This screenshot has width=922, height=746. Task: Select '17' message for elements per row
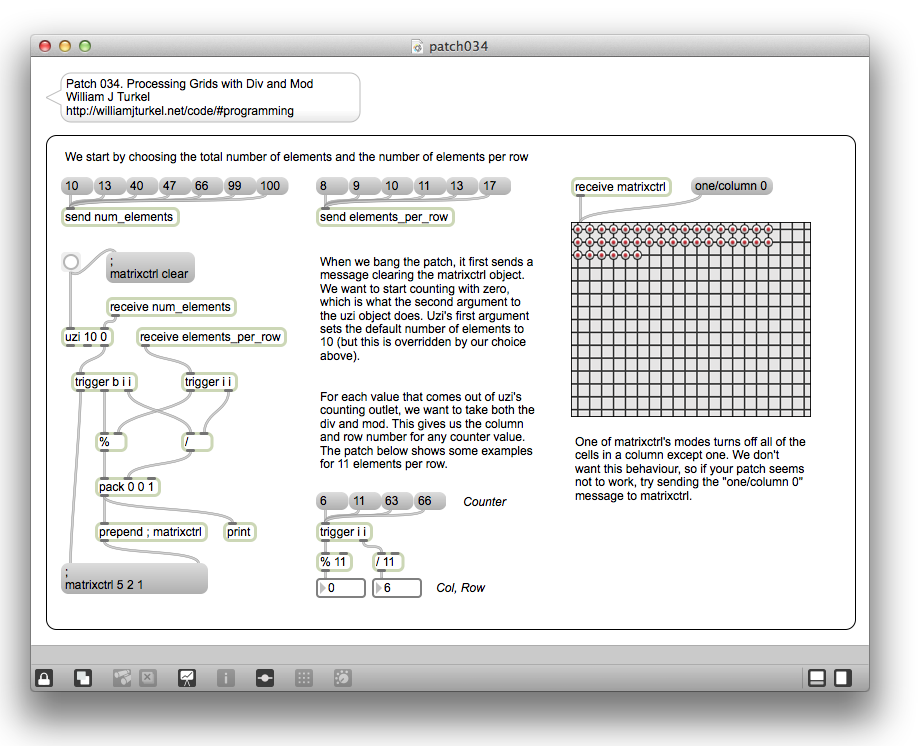(492, 186)
